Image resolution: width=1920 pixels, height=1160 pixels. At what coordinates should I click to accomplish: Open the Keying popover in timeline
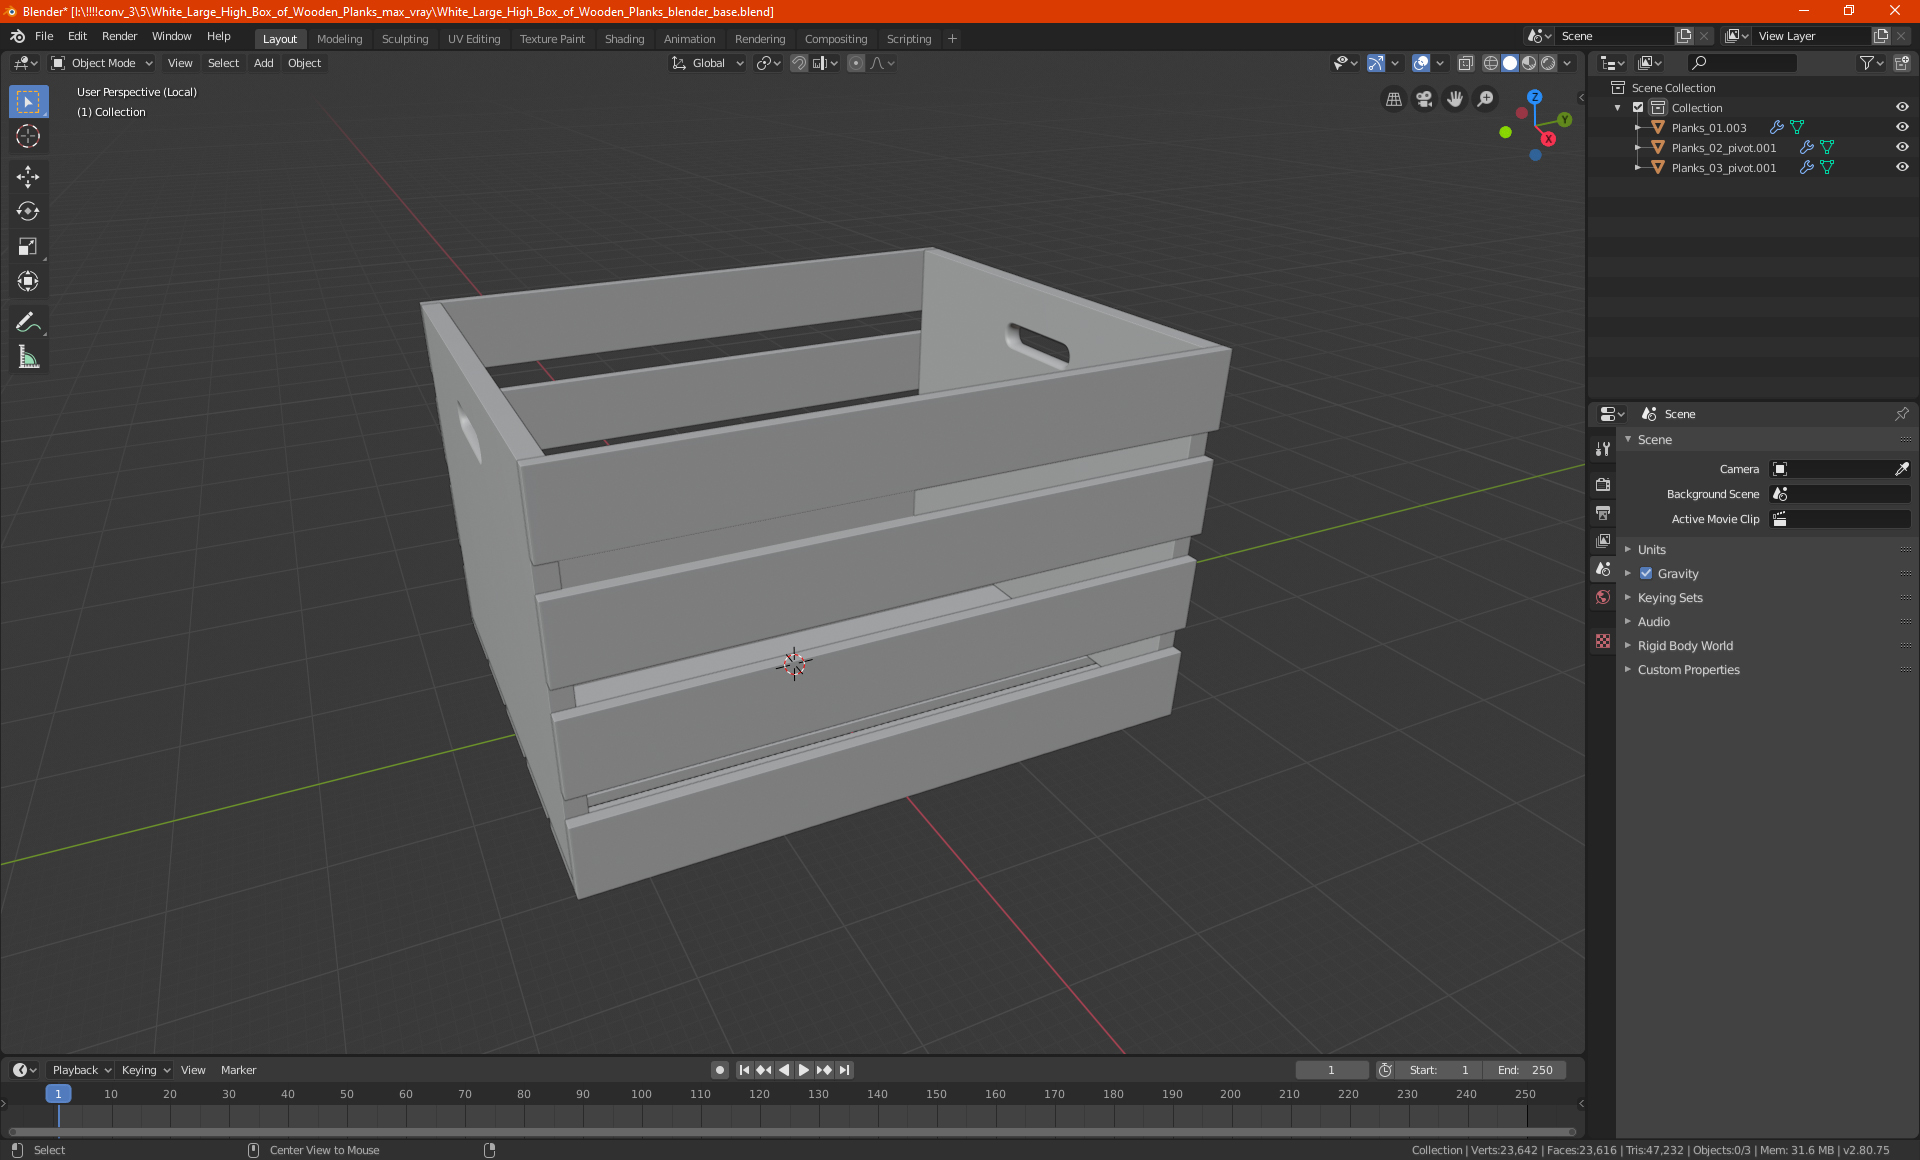point(145,1070)
